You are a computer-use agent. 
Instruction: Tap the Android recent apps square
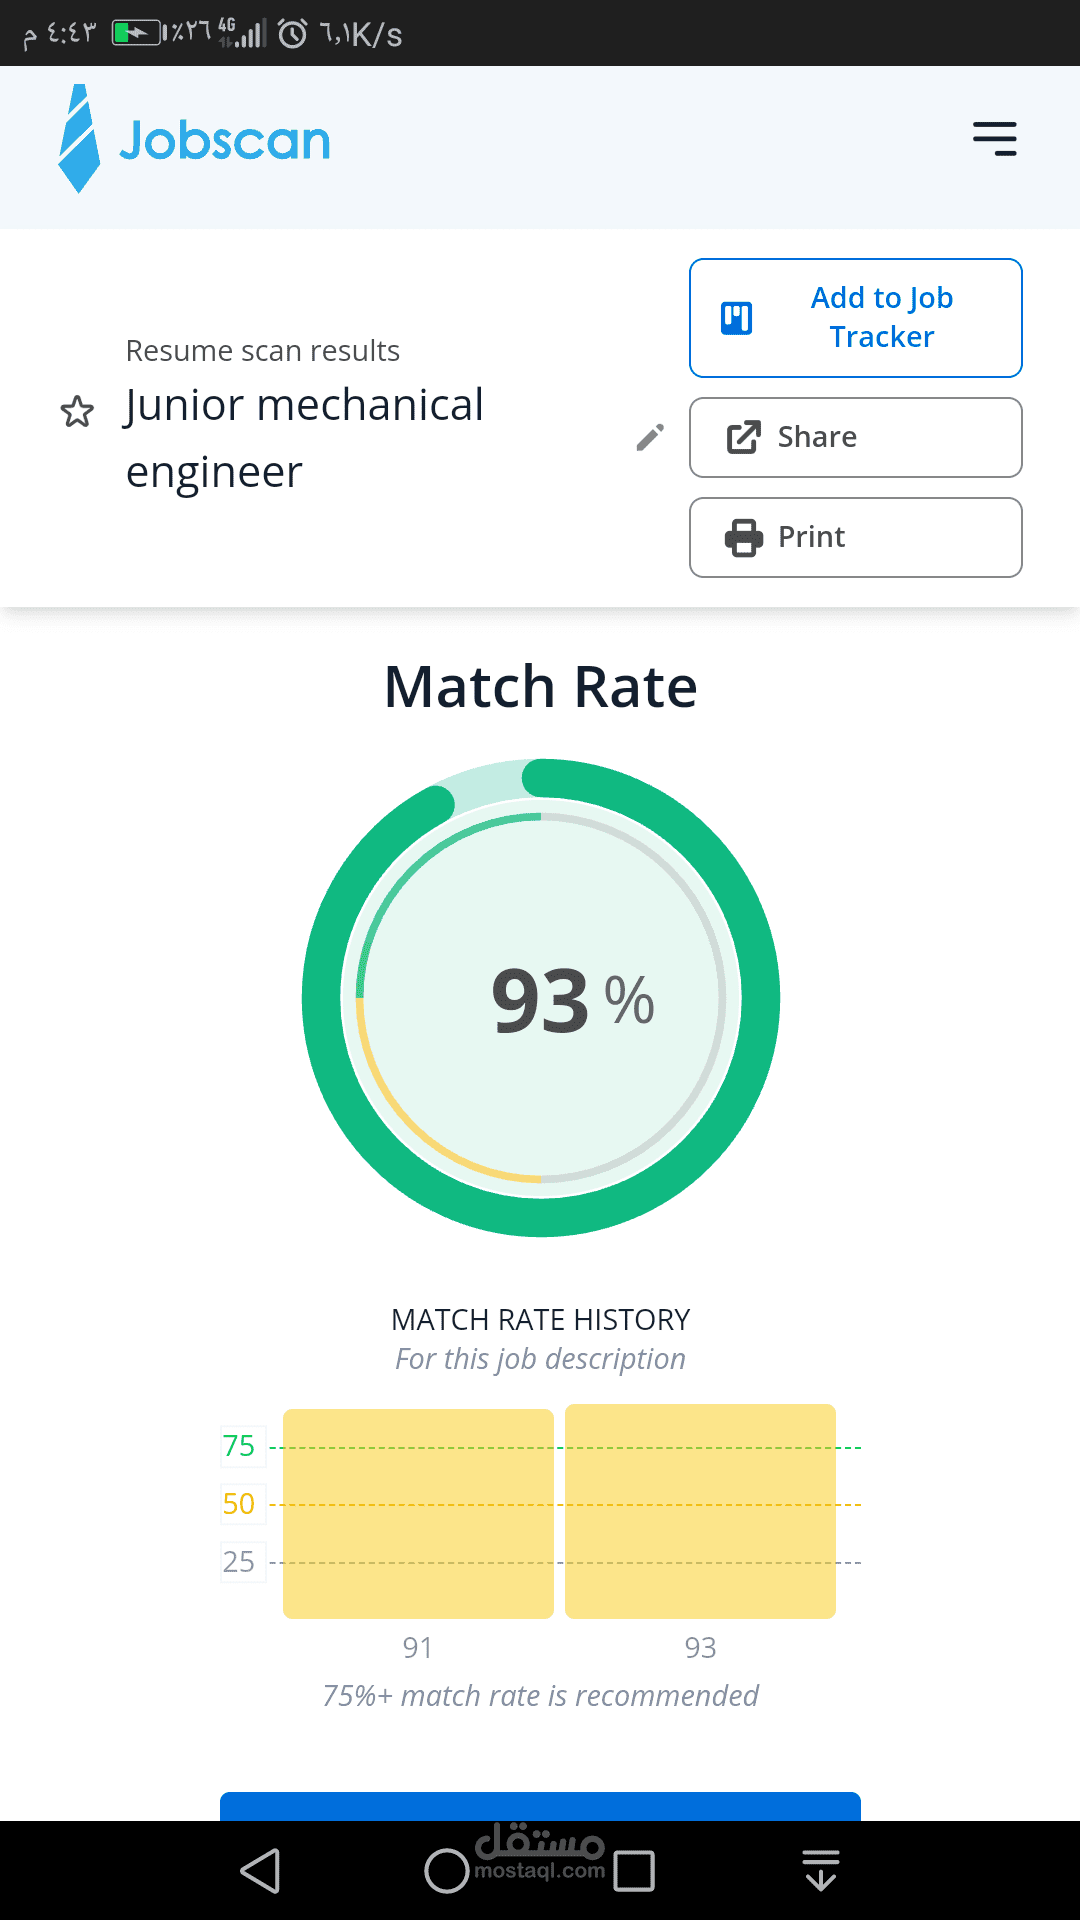point(634,1871)
